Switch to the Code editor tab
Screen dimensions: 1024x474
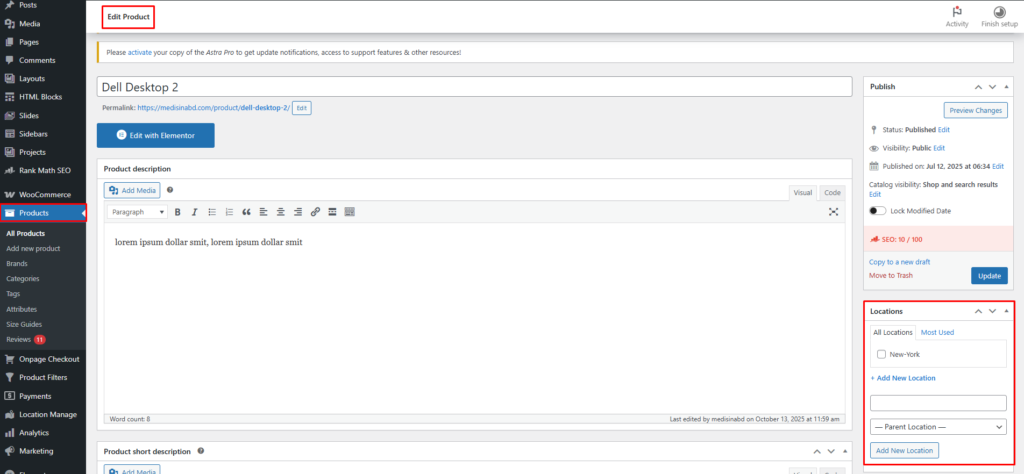click(x=832, y=192)
